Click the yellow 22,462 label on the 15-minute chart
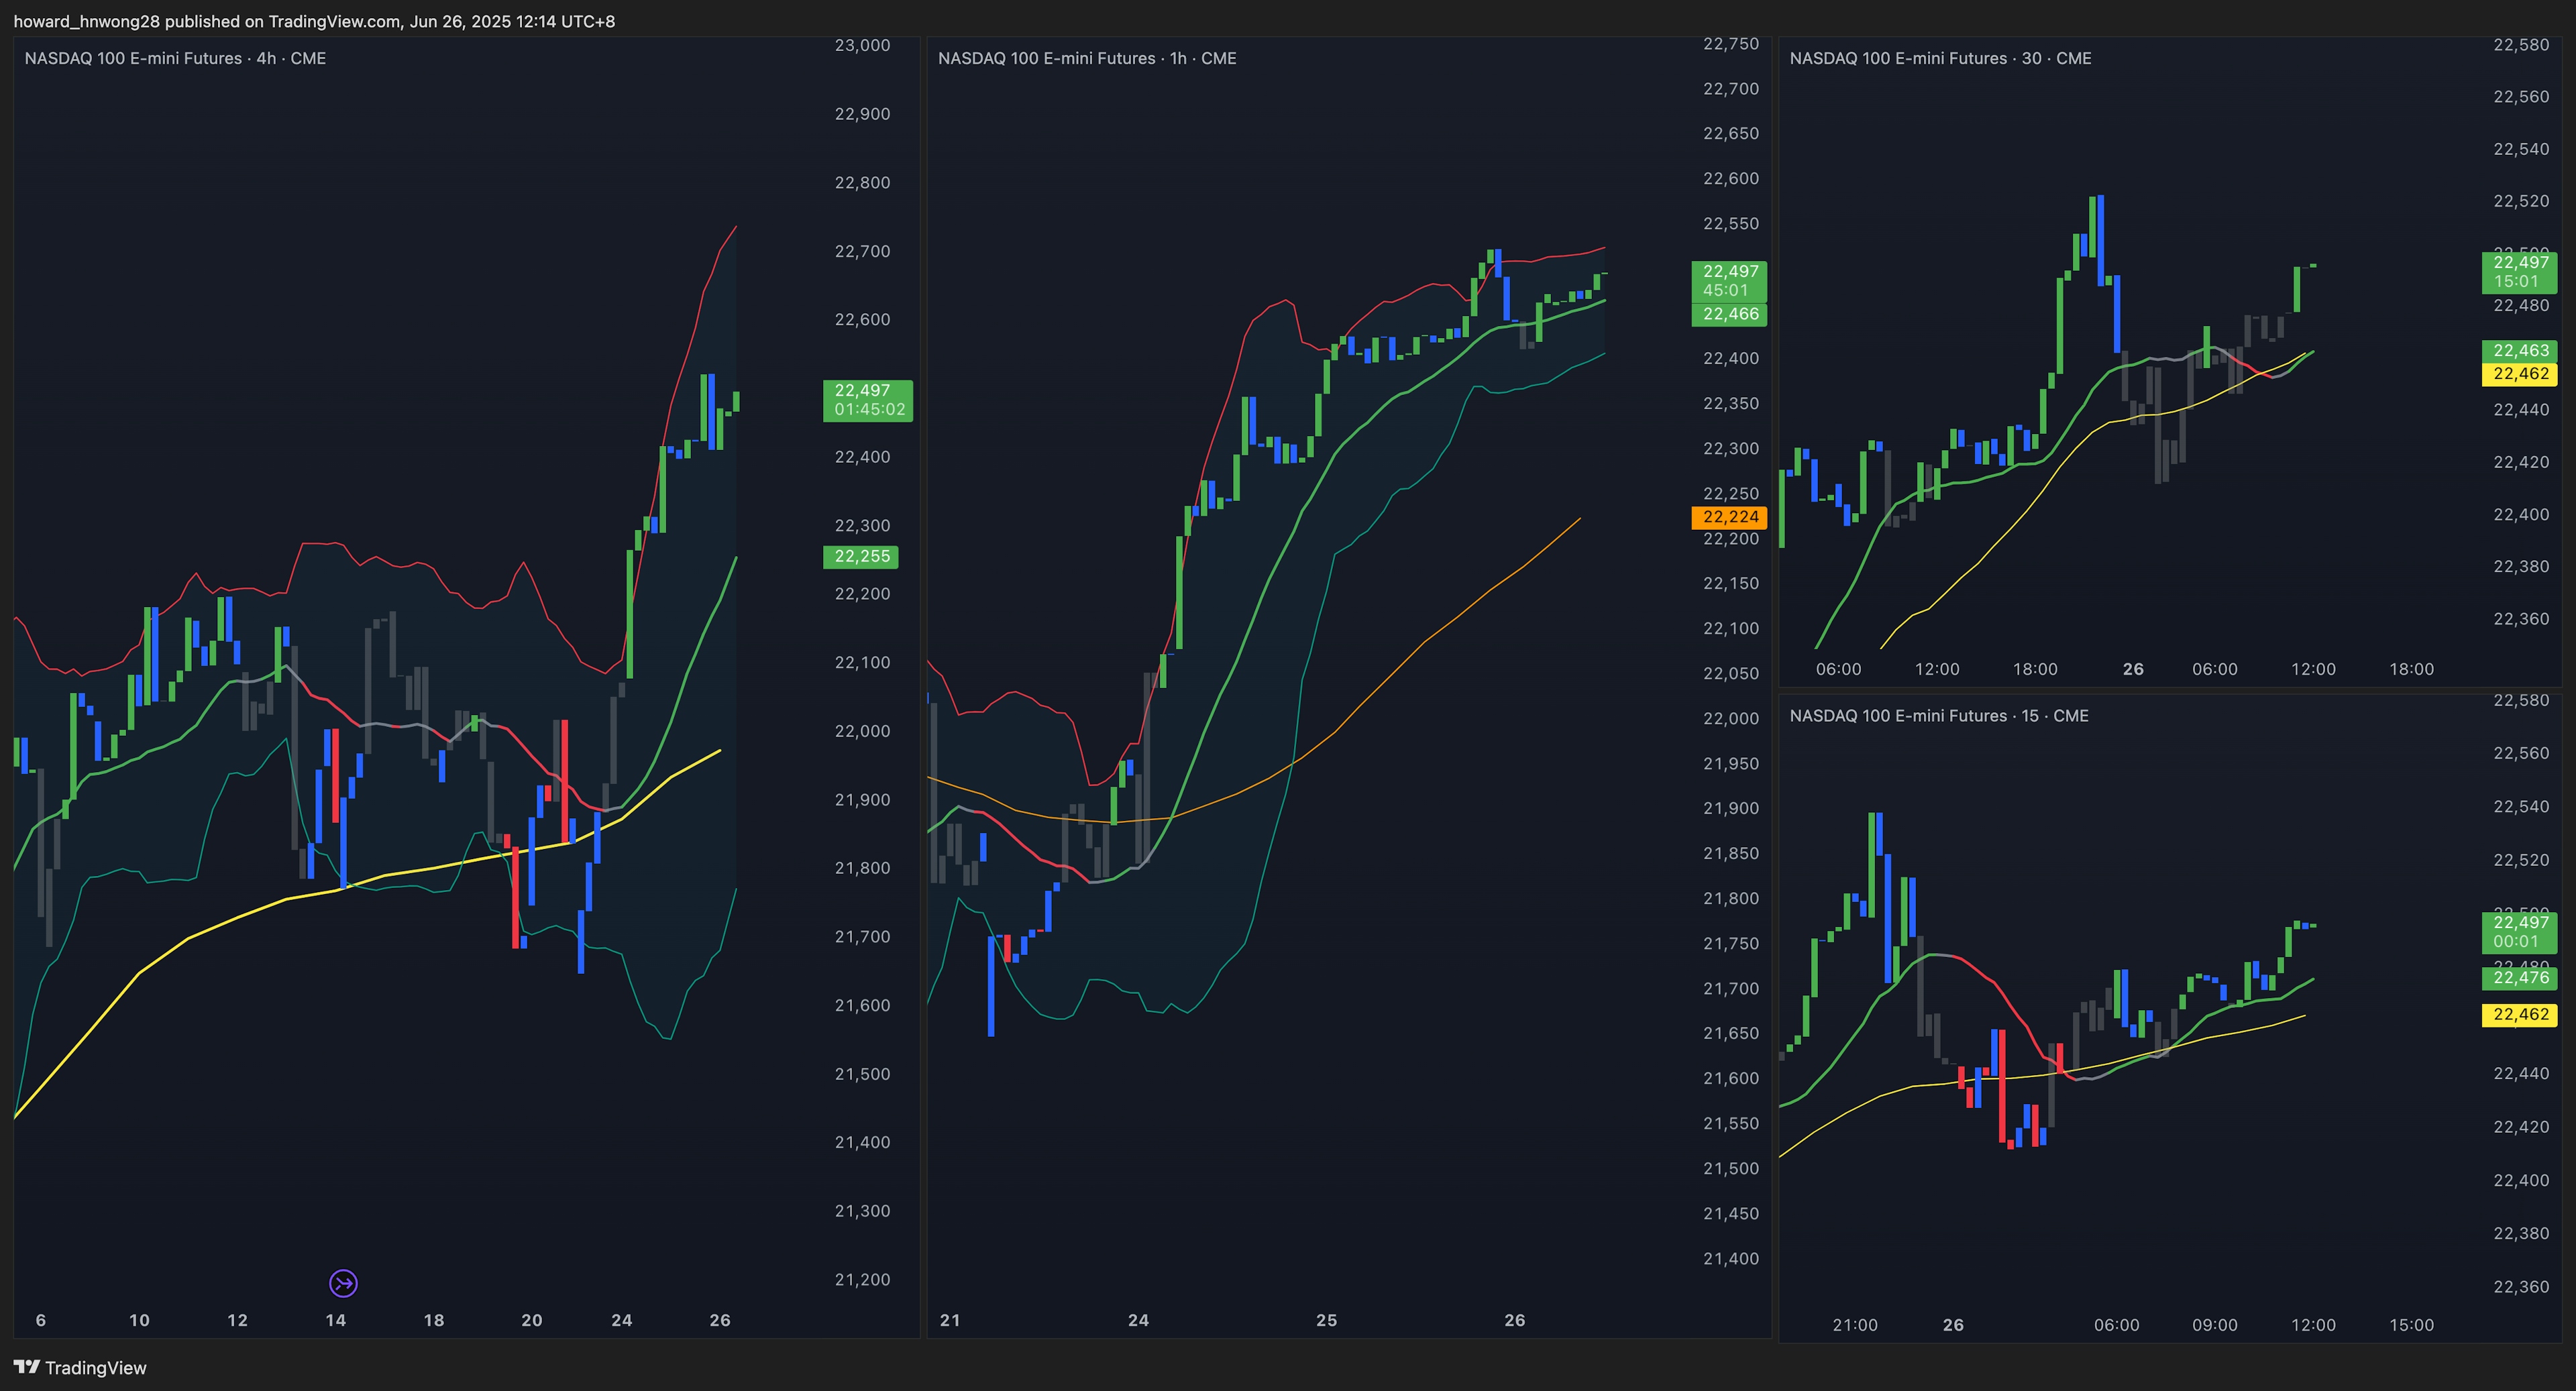This screenshot has width=2576, height=1391. pos(2519,1015)
